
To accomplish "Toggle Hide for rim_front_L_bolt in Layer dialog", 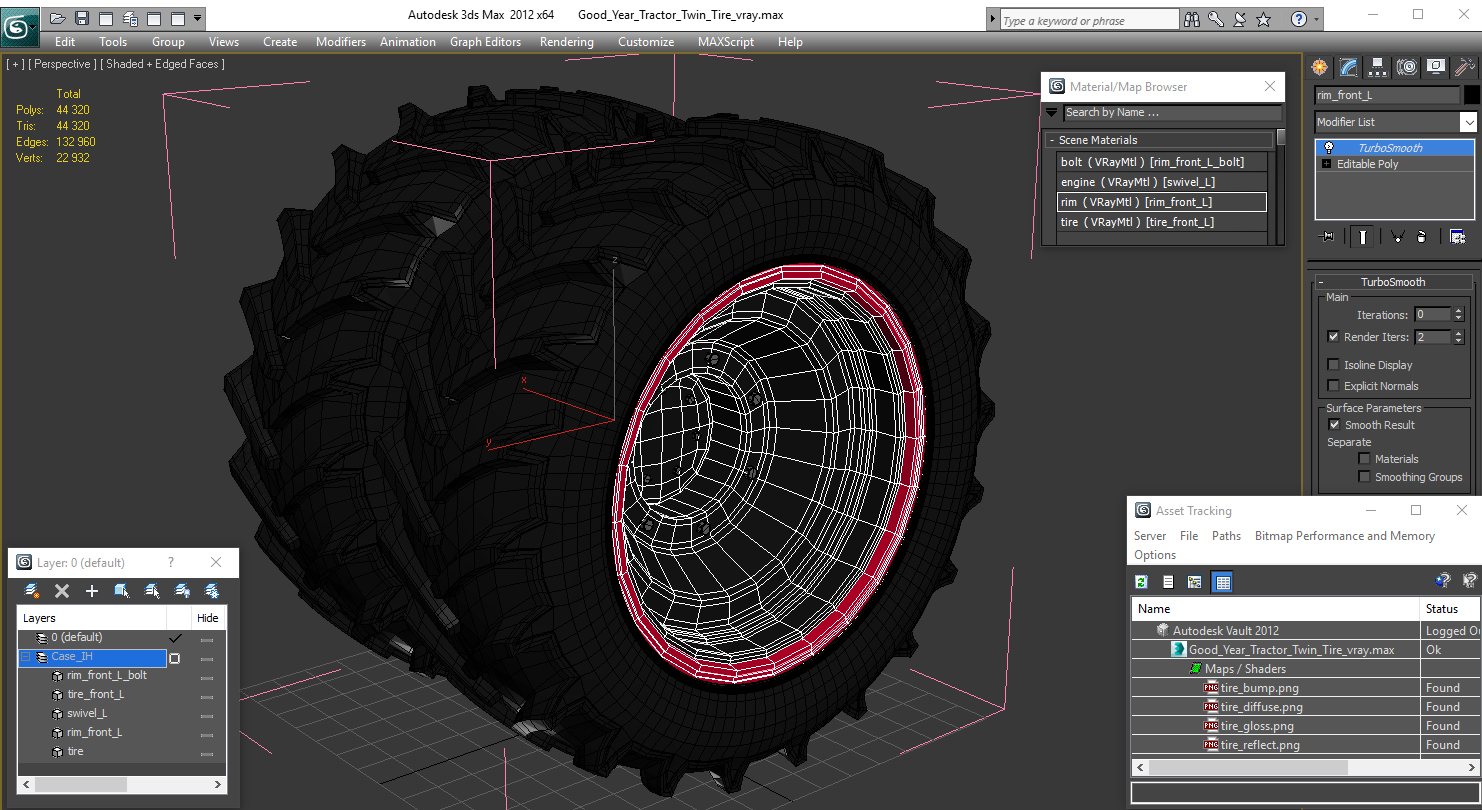I will [x=207, y=677].
